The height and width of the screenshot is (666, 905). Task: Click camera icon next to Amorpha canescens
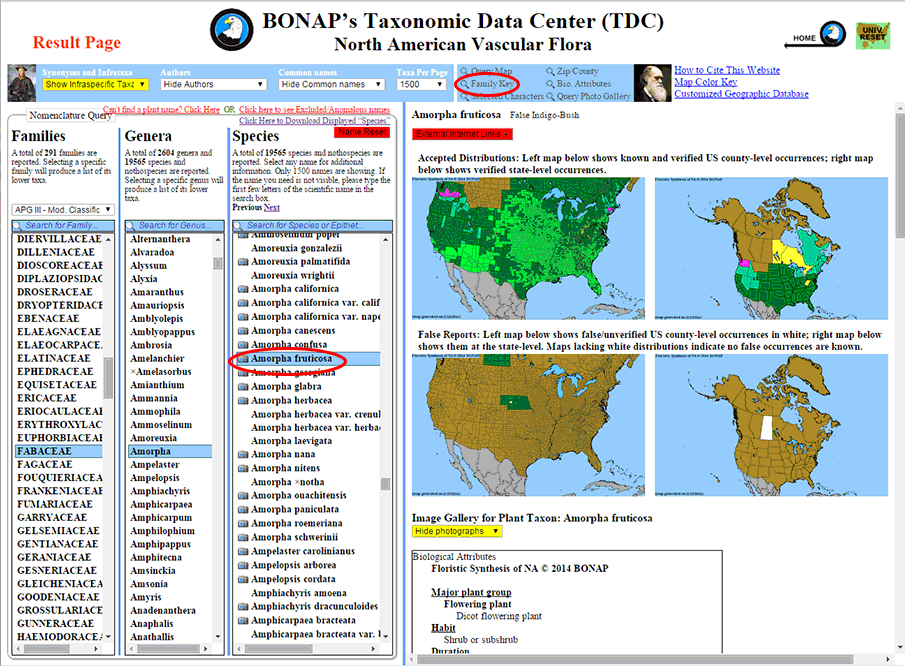pyautogui.click(x=243, y=331)
